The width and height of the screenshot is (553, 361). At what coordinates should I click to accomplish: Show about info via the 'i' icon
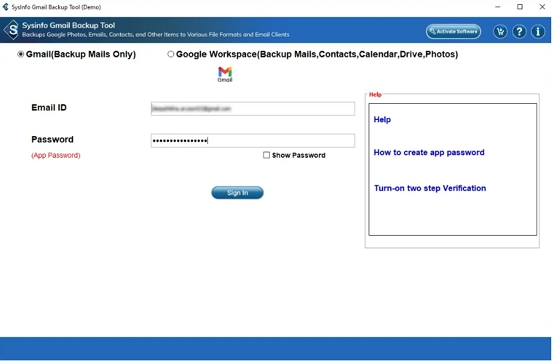point(538,32)
